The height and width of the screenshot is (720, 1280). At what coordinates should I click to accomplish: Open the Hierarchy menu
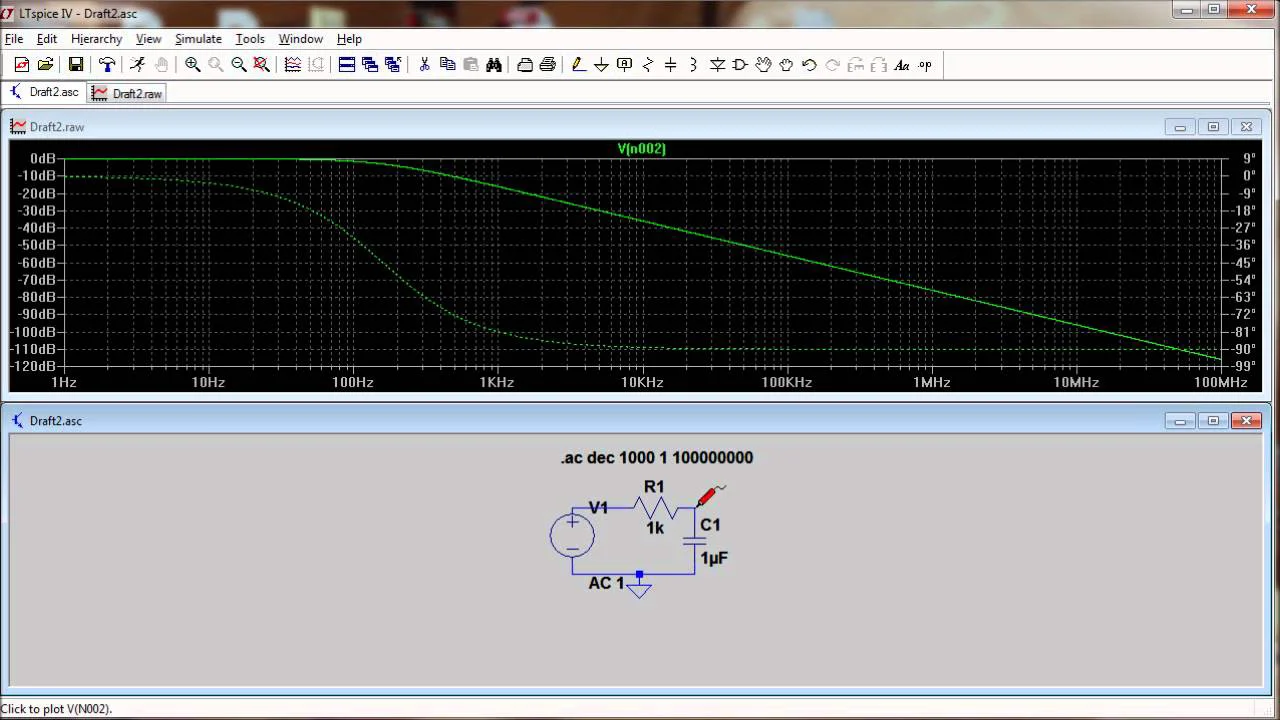tap(96, 39)
